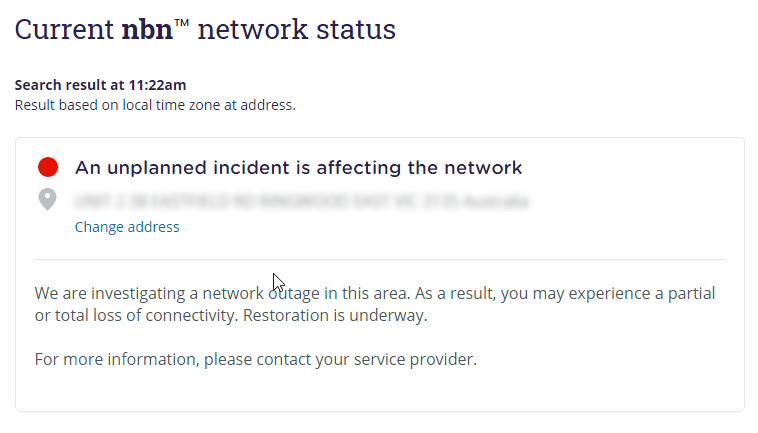The height and width of the screenshot is (433, 758).
Task: Click the words network outage in message
Action: pos(261,293)
